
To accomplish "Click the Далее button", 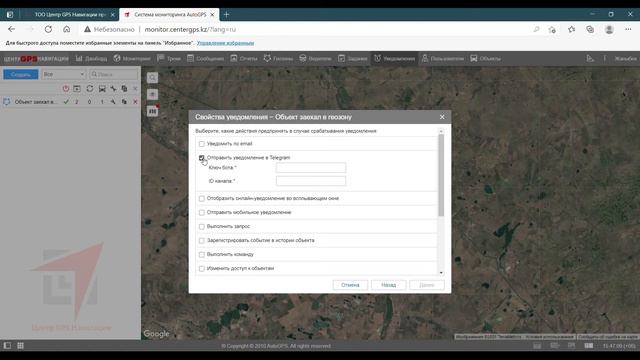I will coord(427,285).
